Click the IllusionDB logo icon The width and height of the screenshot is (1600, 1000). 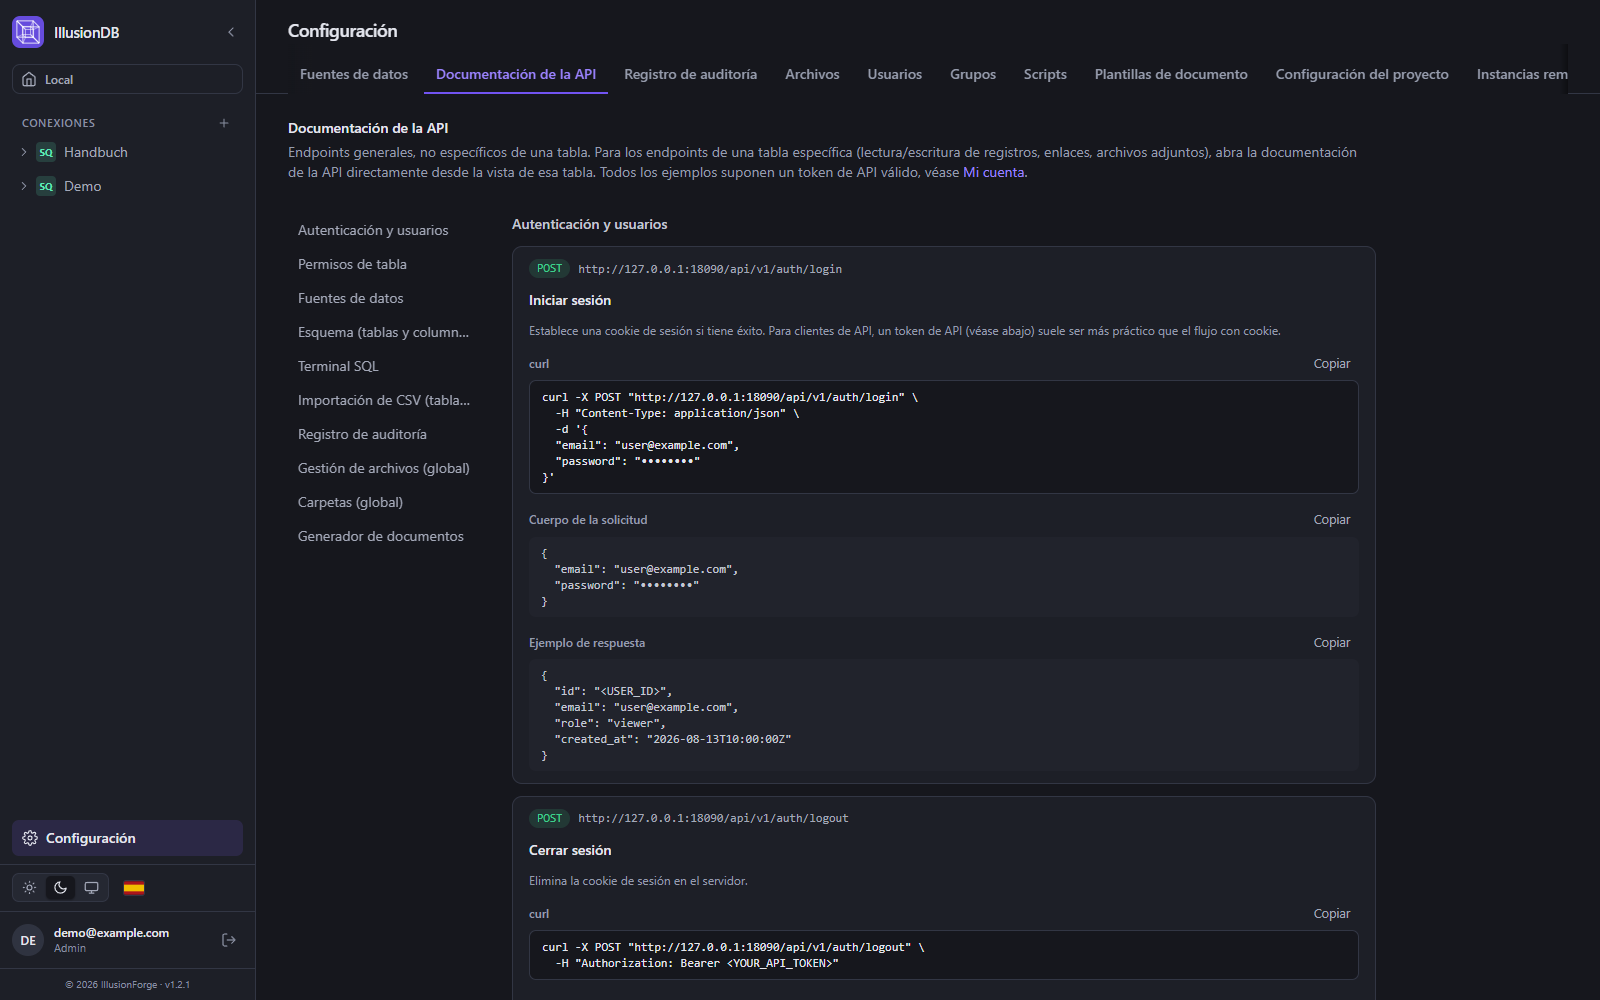[x=28, y=32]
